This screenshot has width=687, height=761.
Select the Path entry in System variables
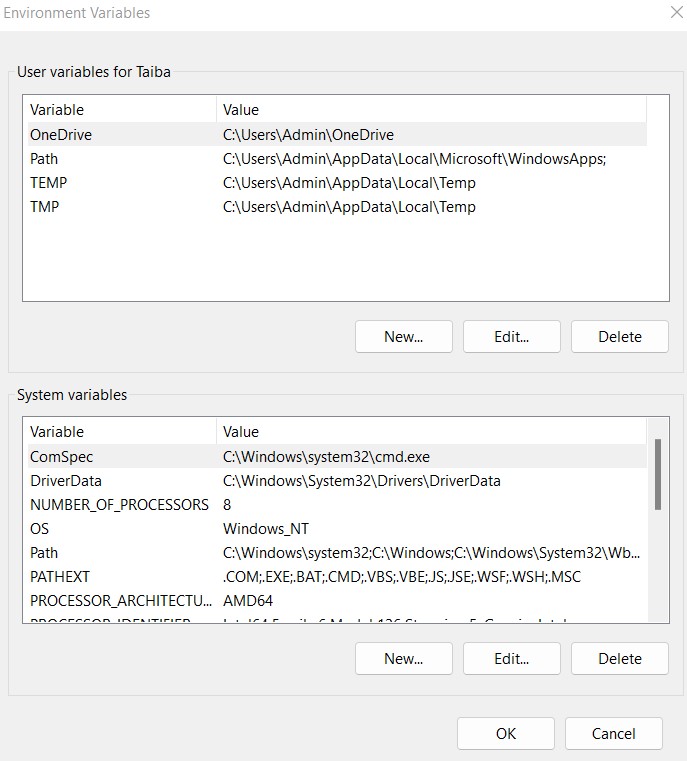tap(44, 553)
